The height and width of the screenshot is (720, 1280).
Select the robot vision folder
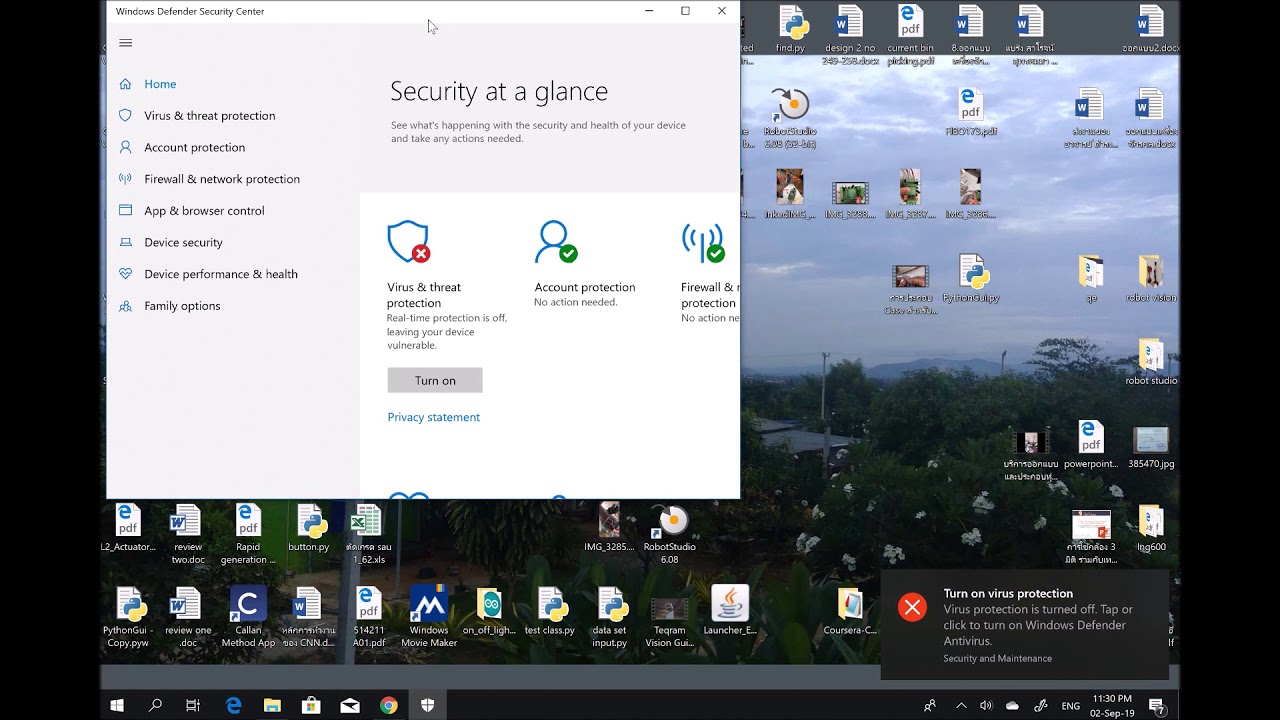point(1151,279)
